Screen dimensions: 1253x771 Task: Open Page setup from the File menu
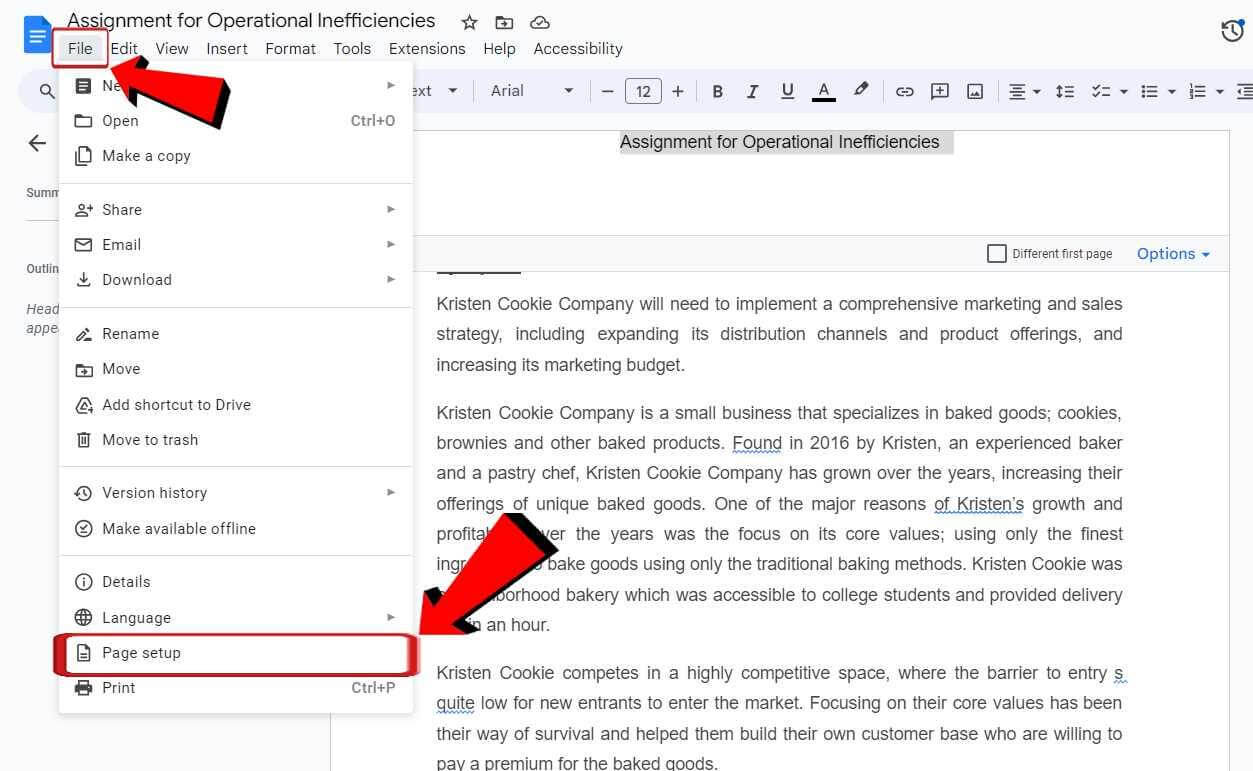pos(142,653)
